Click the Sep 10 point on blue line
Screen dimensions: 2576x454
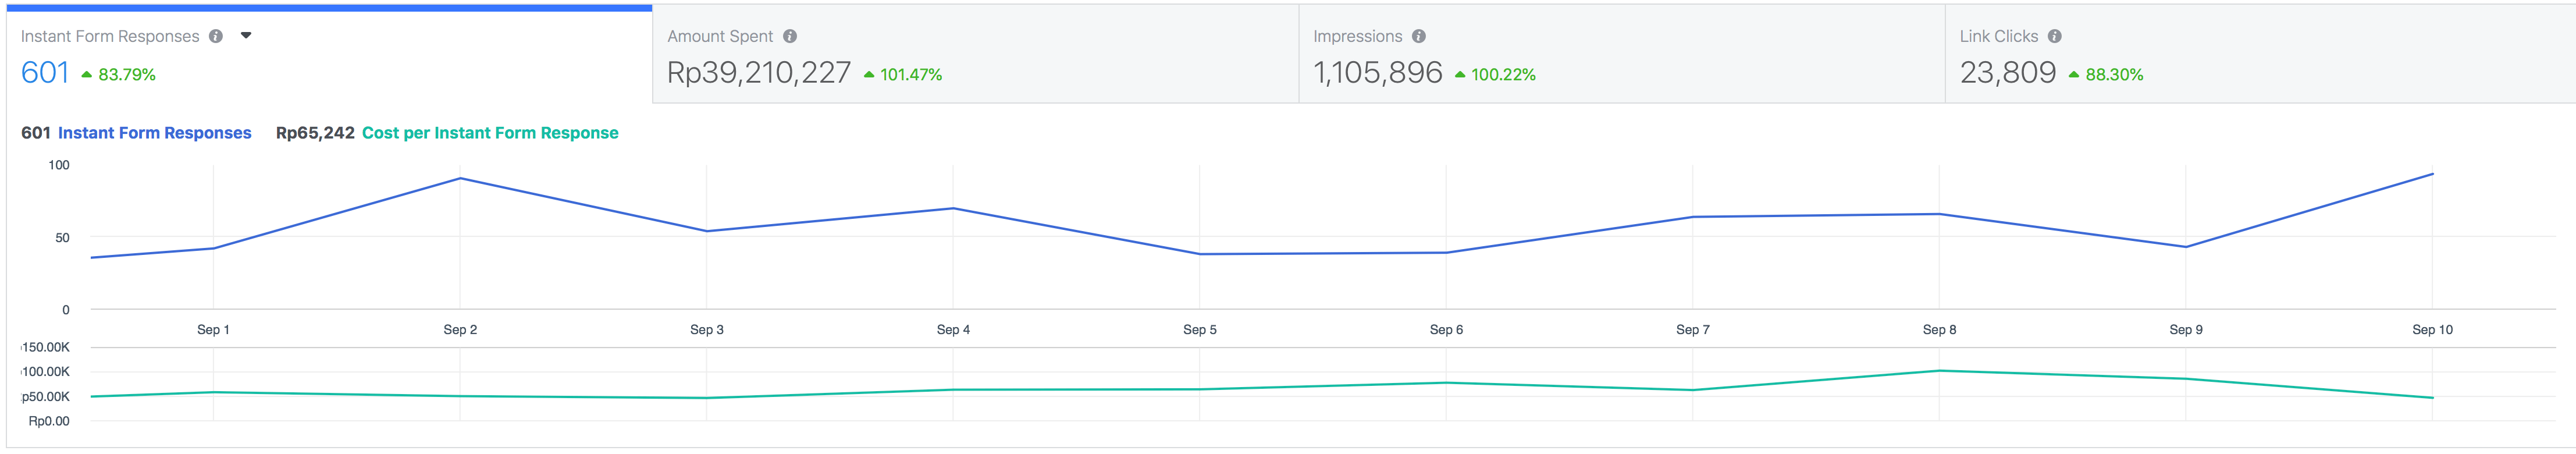(2432, 174)
